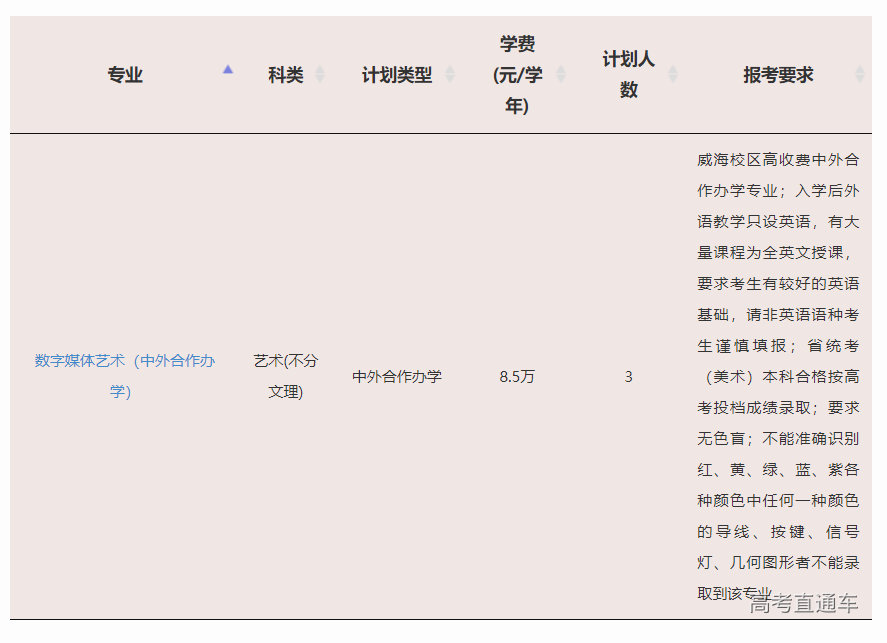Click the sort arrows beside 计划人数
This screenshot has height=643, width=887.
(673, 75)
